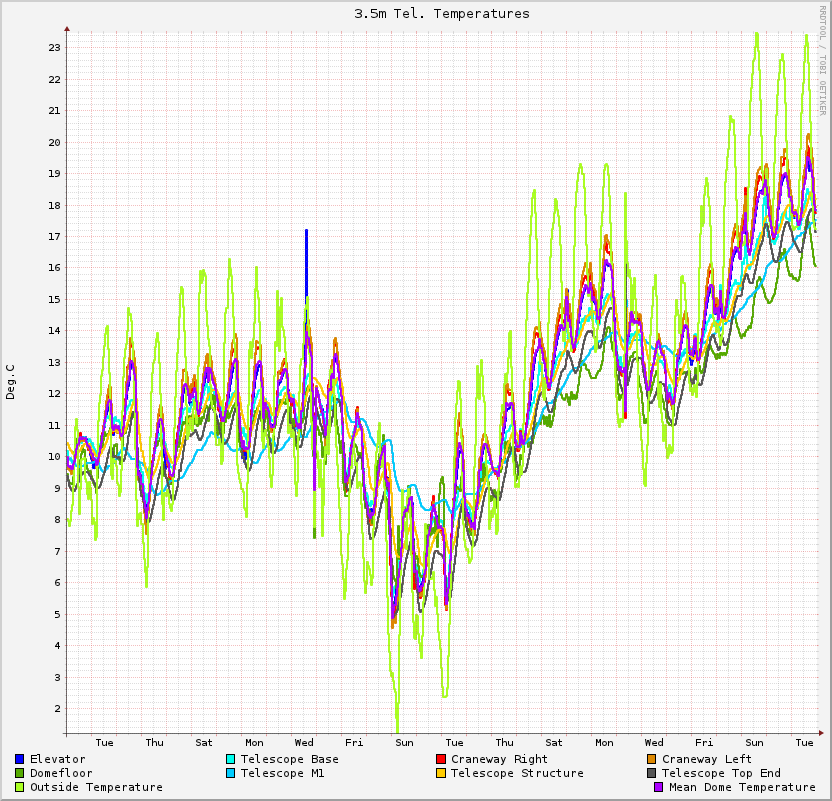Click the blue Elevator legend swatch
This screenshot has height=801, width=832.
(x=20, y=759)
